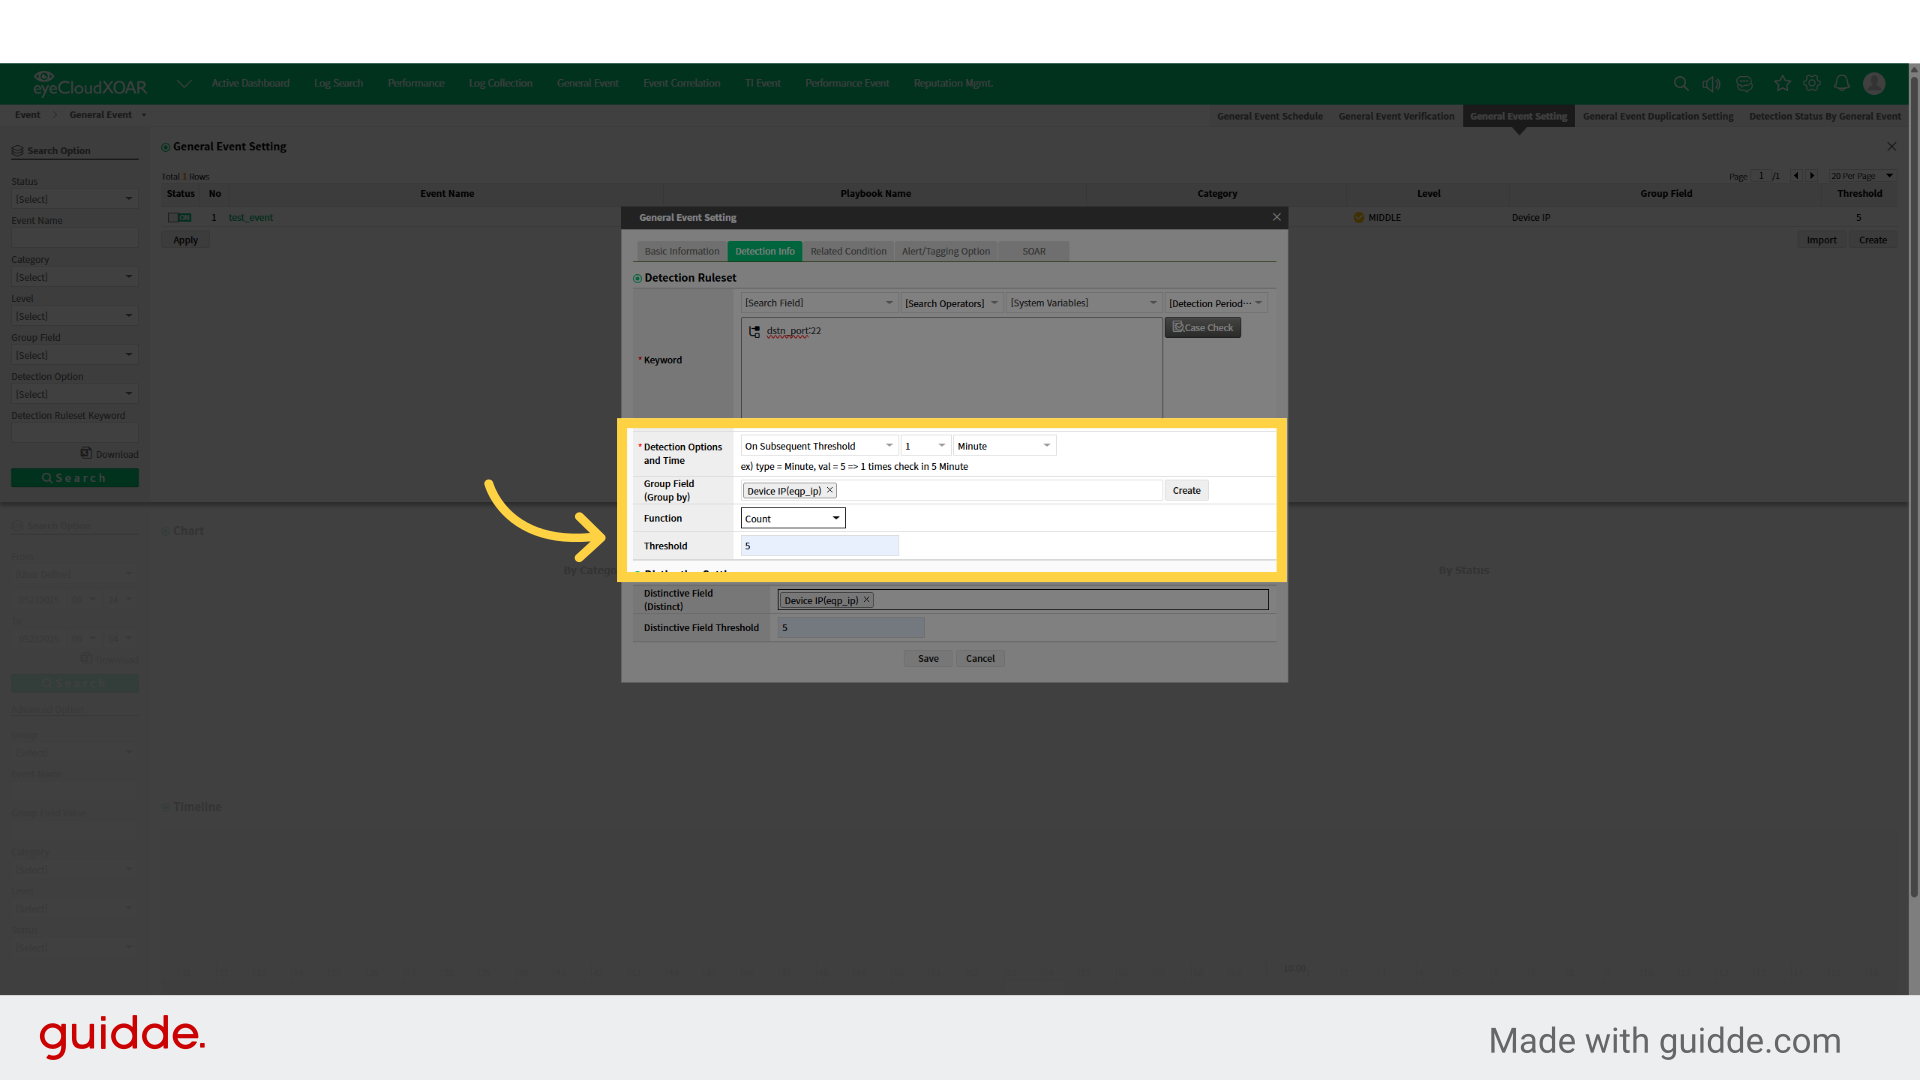Select the Detection Ruleset radio button
Viewport: 1920px width, 1080px height.
pos(637,277)
